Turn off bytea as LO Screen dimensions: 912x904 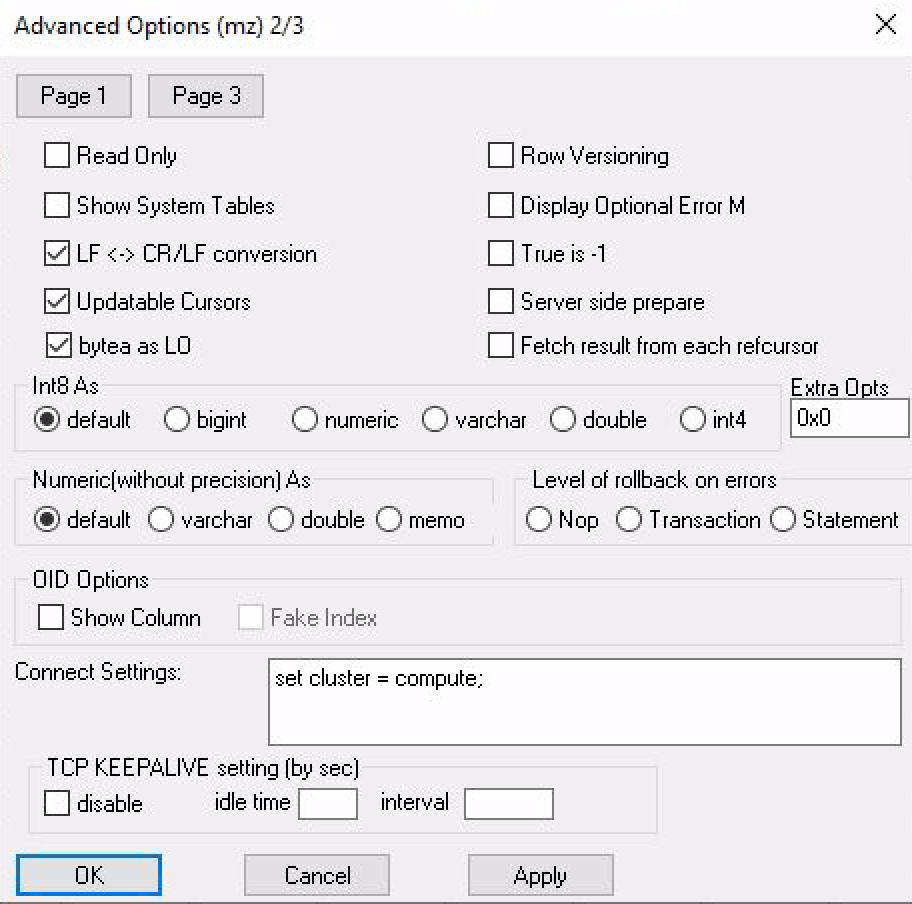pyautogui.click(x=56, y=345)
